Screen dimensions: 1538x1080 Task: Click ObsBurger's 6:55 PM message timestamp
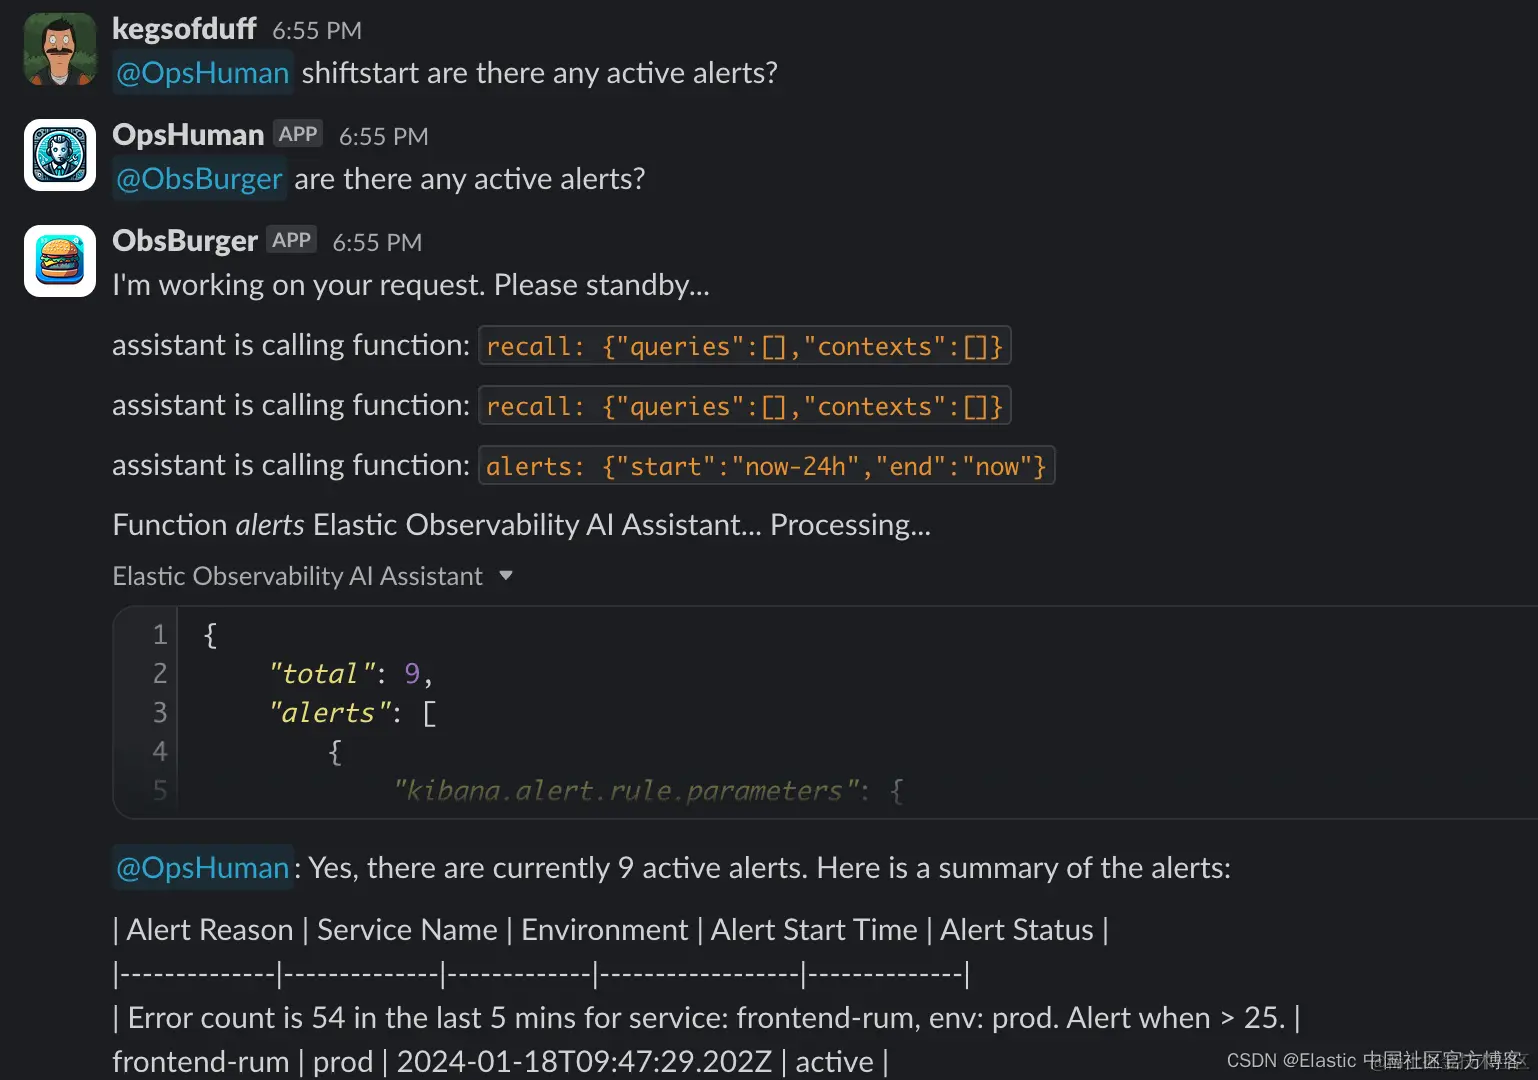click(x=377, y=243)
